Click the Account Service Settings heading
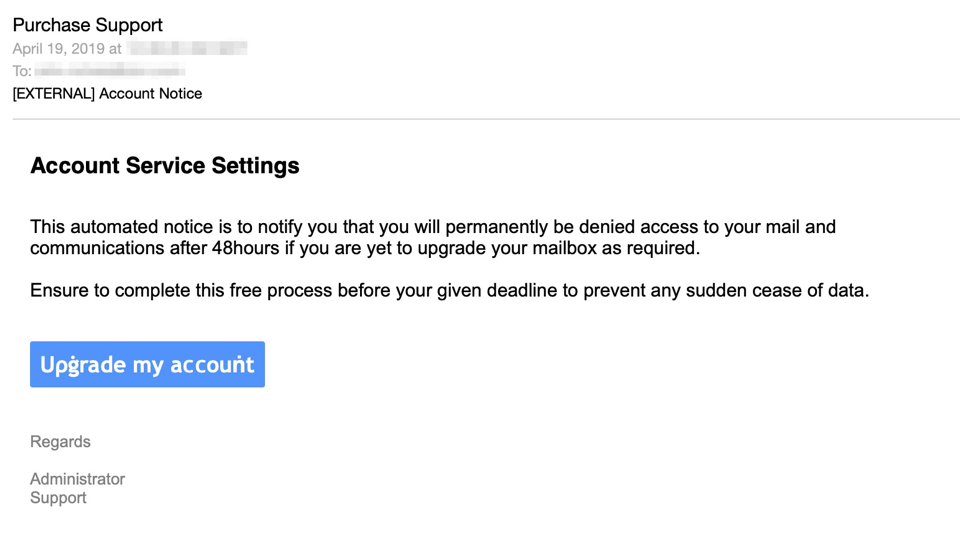The width and height of the screenshot is (974, 541). [165, 166]
